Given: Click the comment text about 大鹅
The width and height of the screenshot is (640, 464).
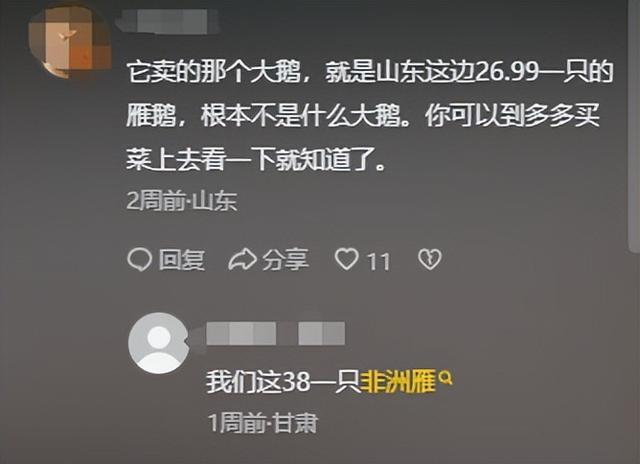Looking at the screenshot, I should pyautogui.click(x=370, y=116).
